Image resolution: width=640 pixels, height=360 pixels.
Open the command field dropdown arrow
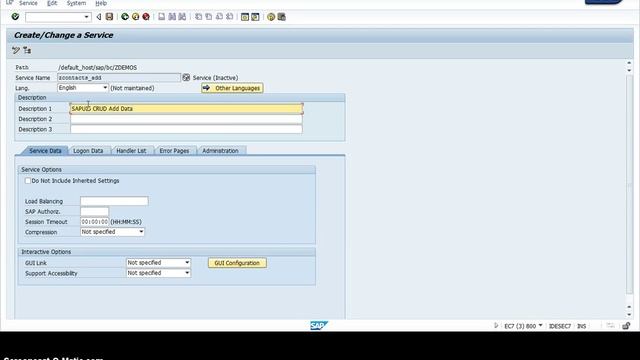[87, 17]
